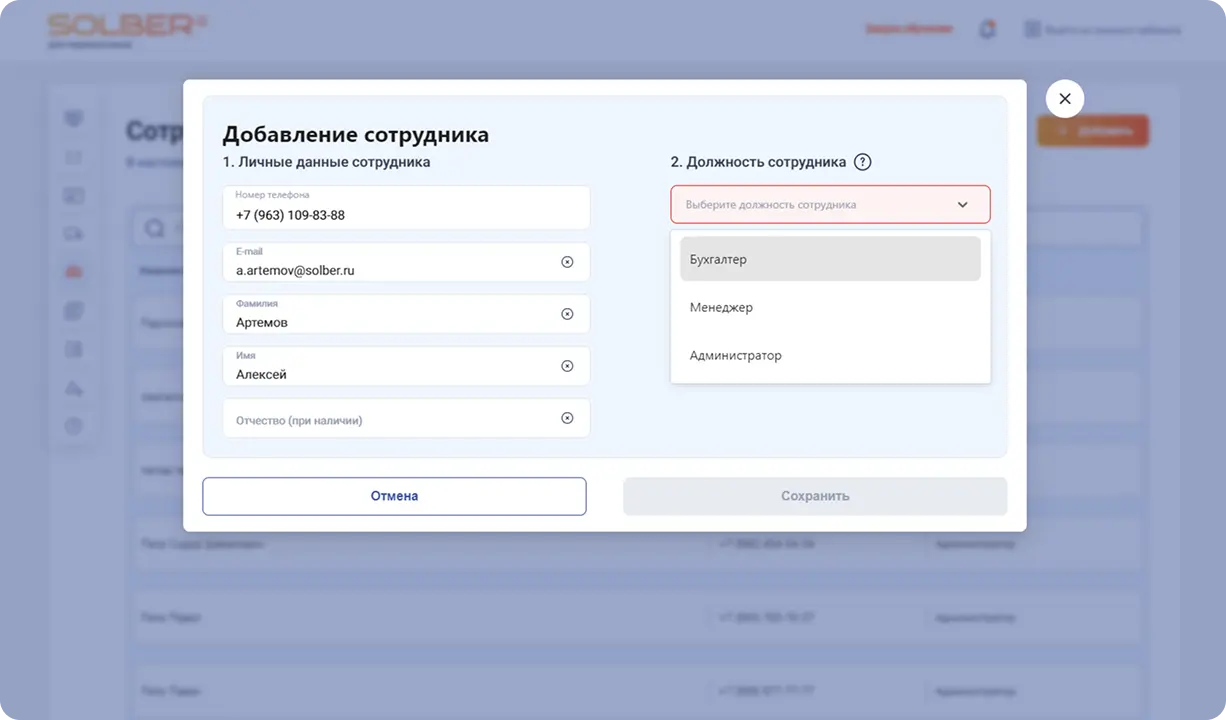
Task: Open the help tooltip next to Должность сотрудника
Action: 863,162
